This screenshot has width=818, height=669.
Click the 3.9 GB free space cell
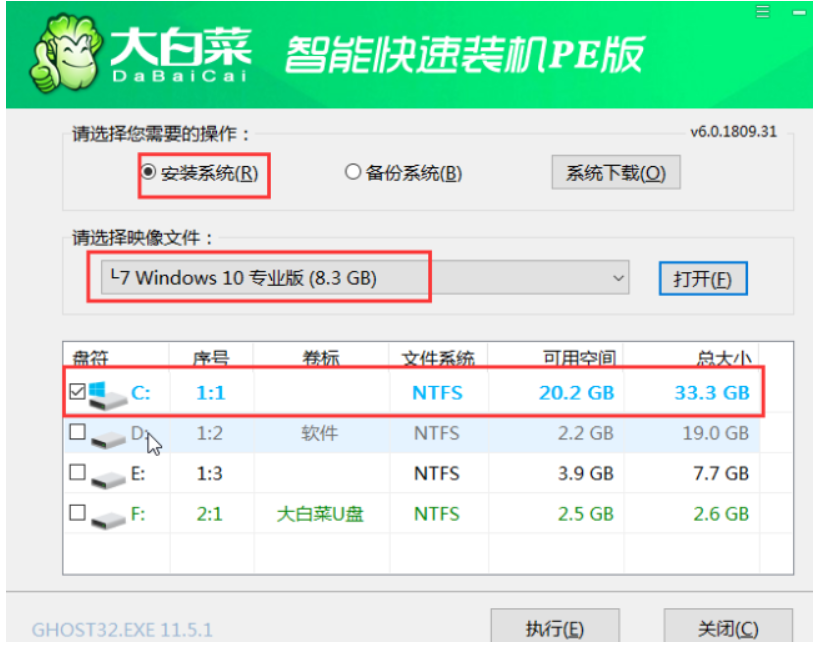click(x=585, y=473)
